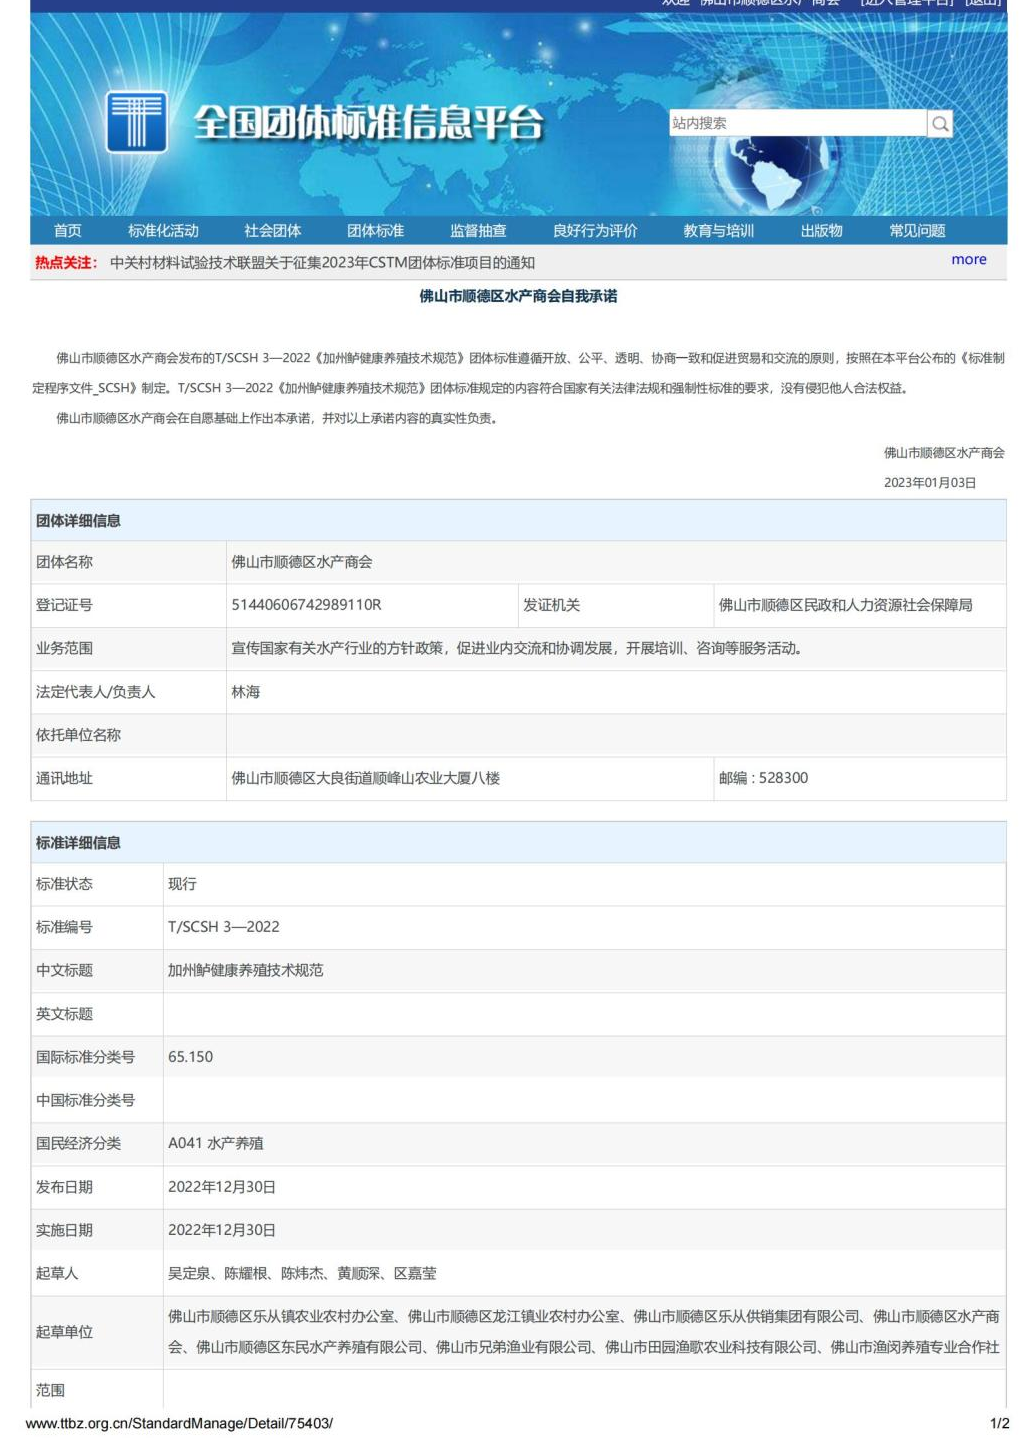Viewport: 1020px width, 1445px height.
Task: Click the 标准详细信息 section header
Action: point(78,843)
